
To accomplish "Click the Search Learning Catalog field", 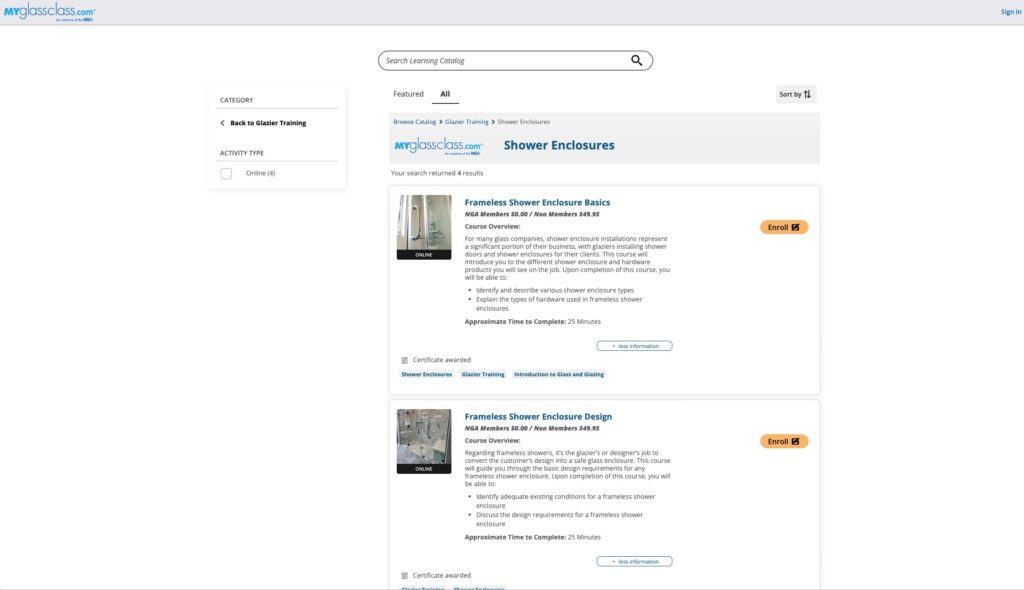I will click(x=515, y=61).
